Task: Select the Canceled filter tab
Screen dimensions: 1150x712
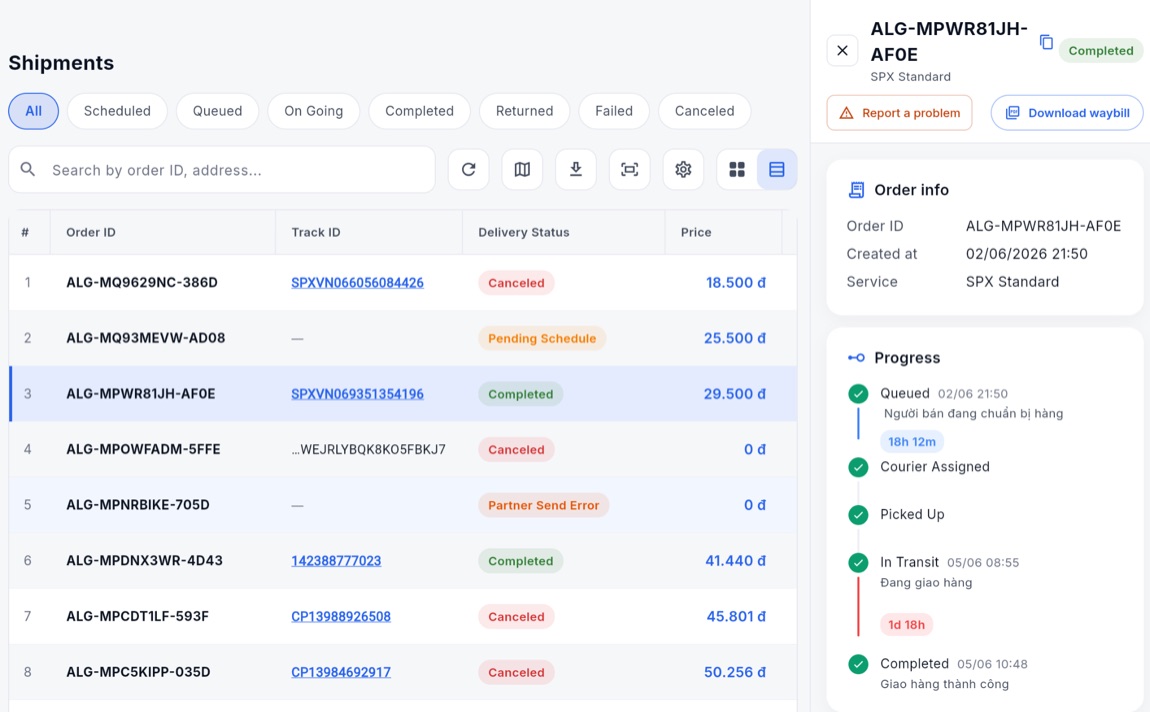Action: point(705,111)
